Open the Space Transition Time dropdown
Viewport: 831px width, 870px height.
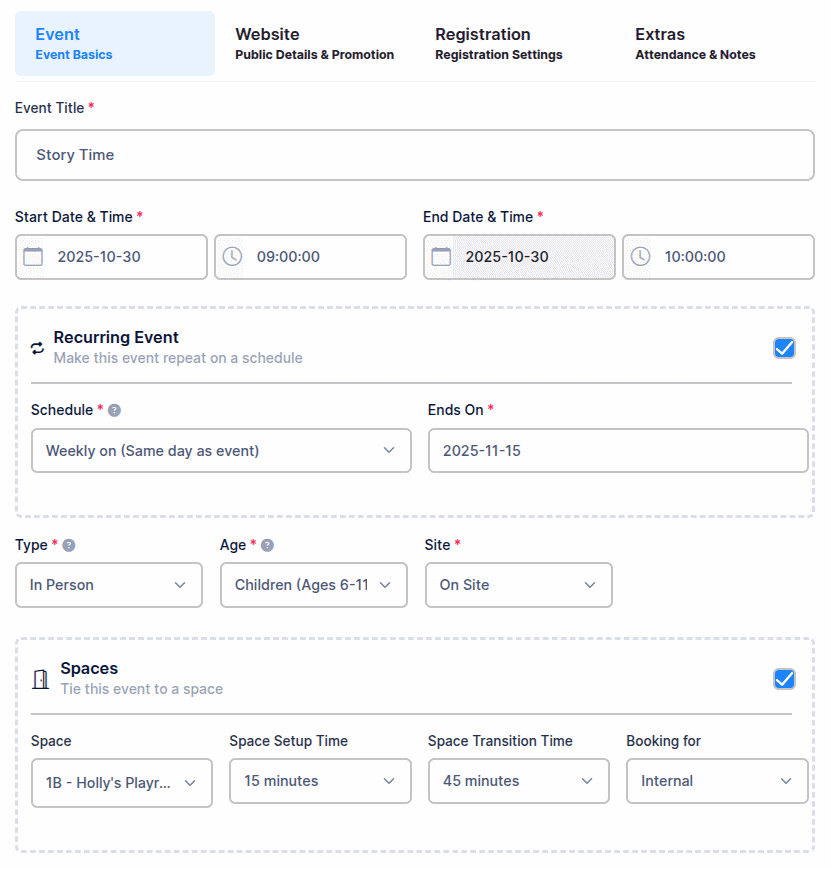pyautogui.click(x=518, y=781)
